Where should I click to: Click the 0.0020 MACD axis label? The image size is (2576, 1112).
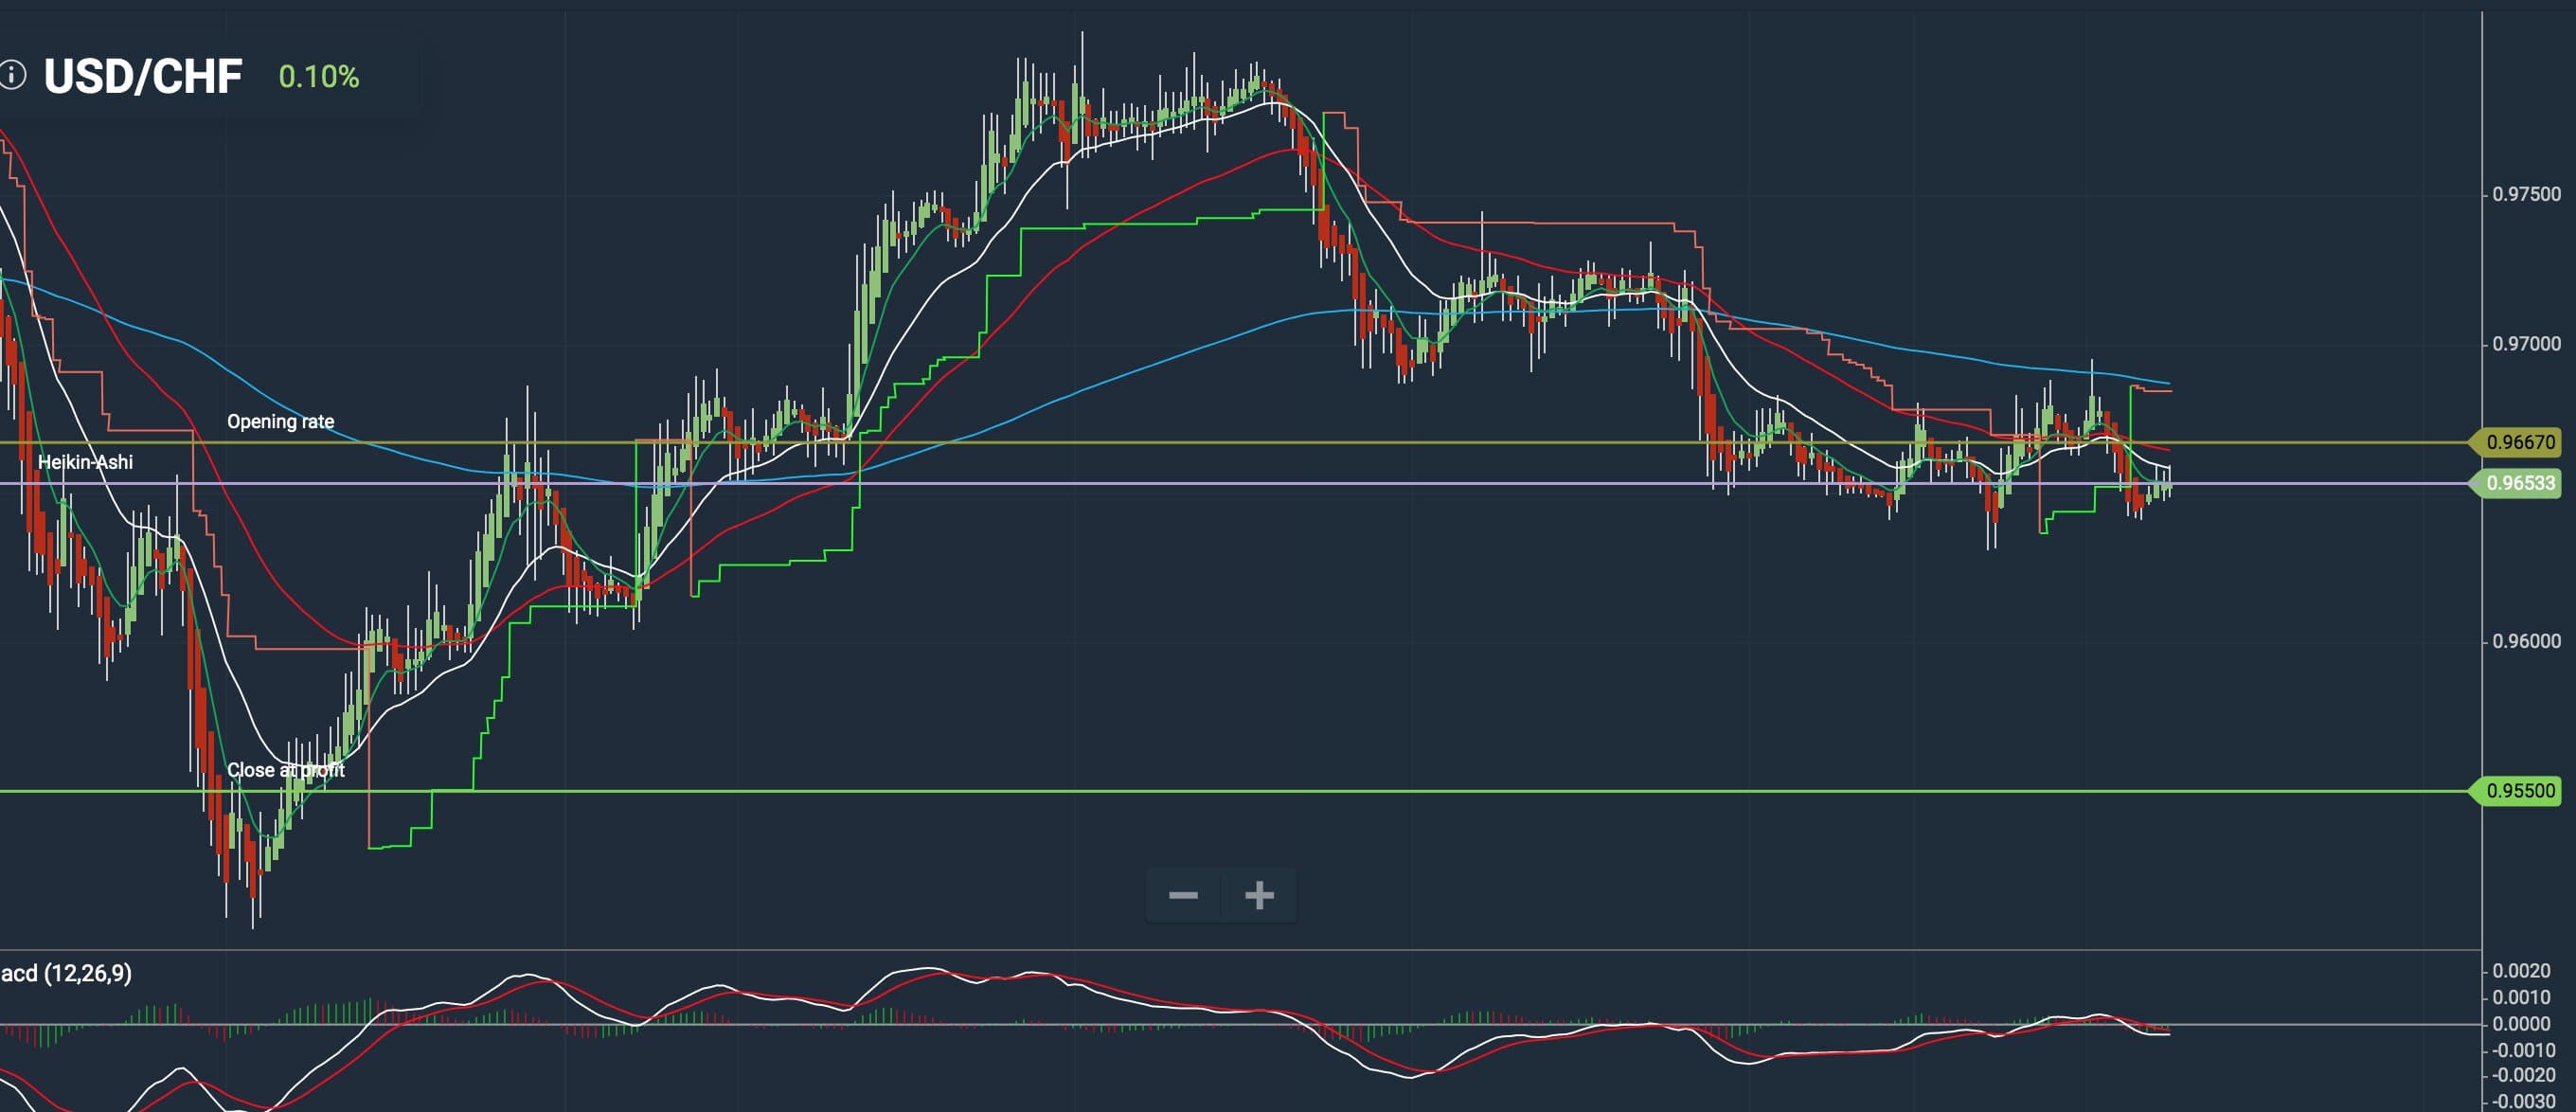[2521, 971]
